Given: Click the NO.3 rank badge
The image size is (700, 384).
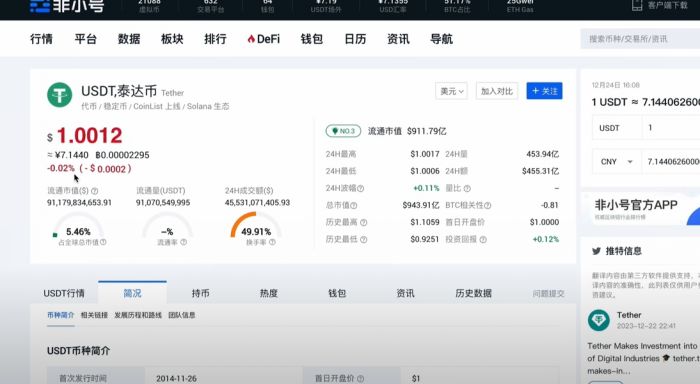Looking at the screenshot, I should pyautogui.click(x=343, y=131).
